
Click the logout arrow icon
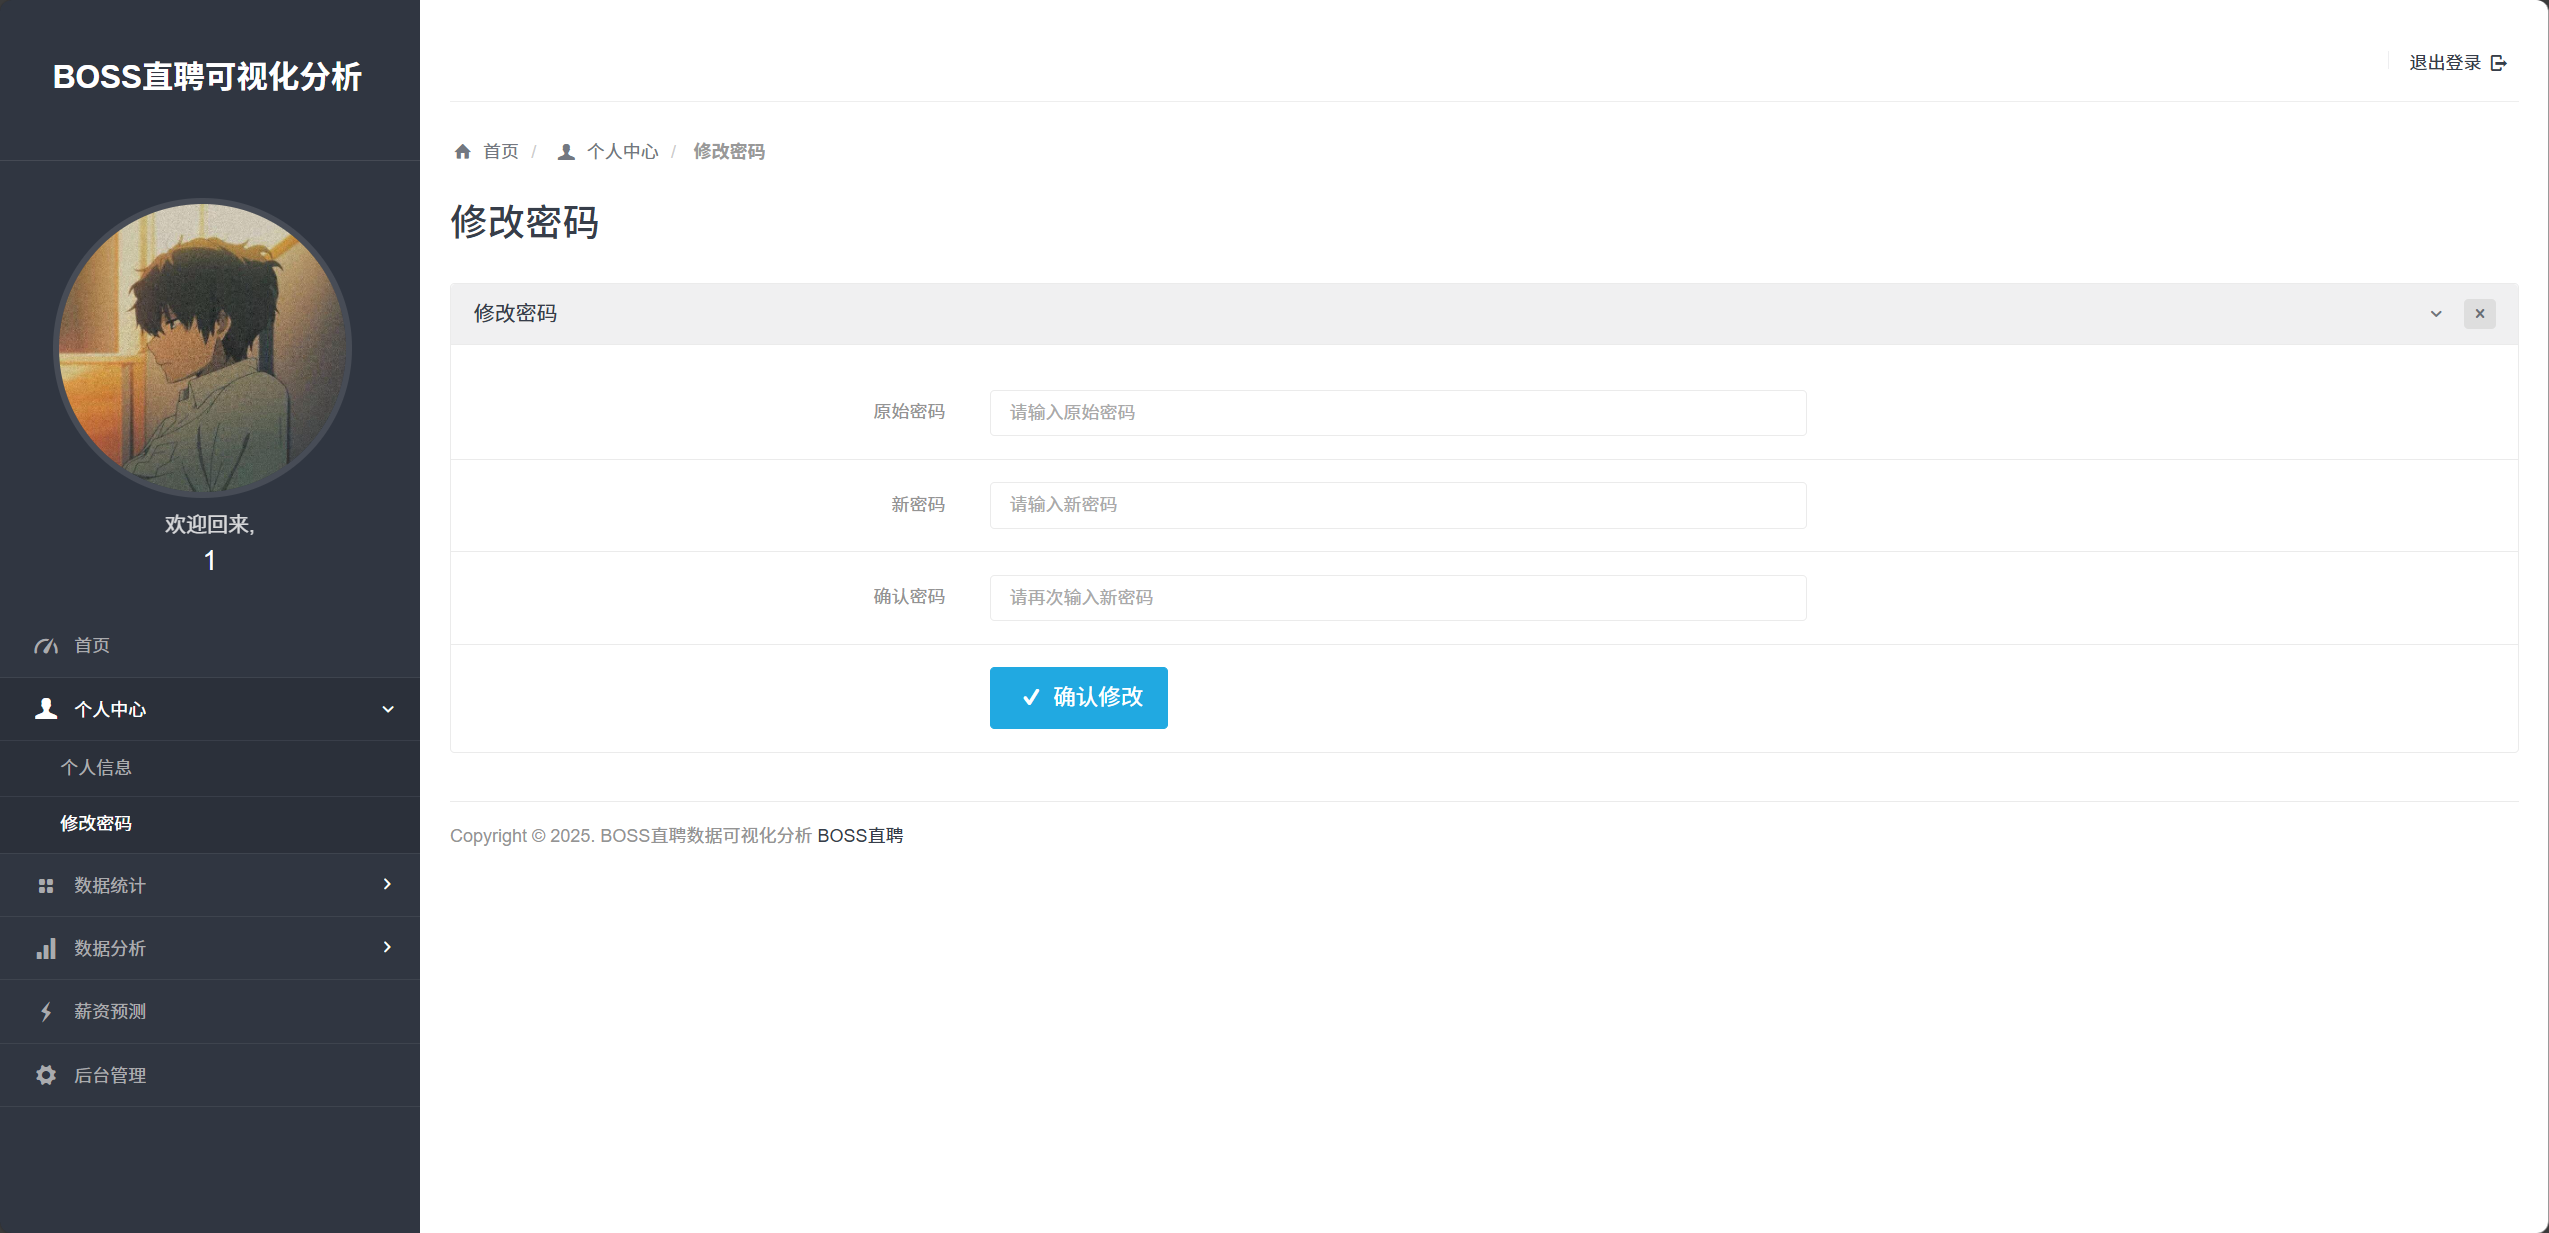tap(2498, 63)
